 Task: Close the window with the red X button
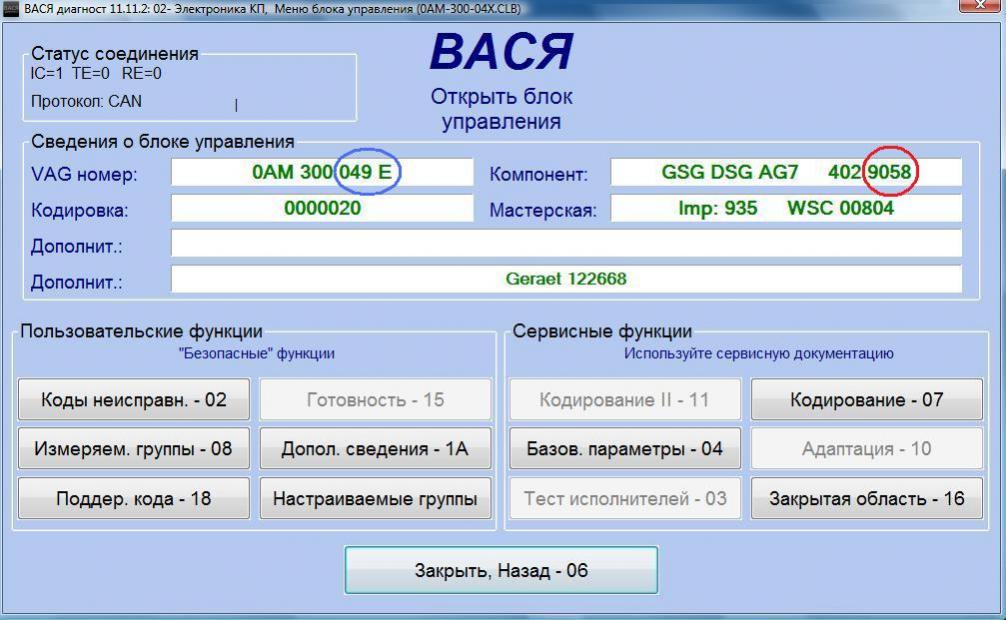click(x=981, y=5)
